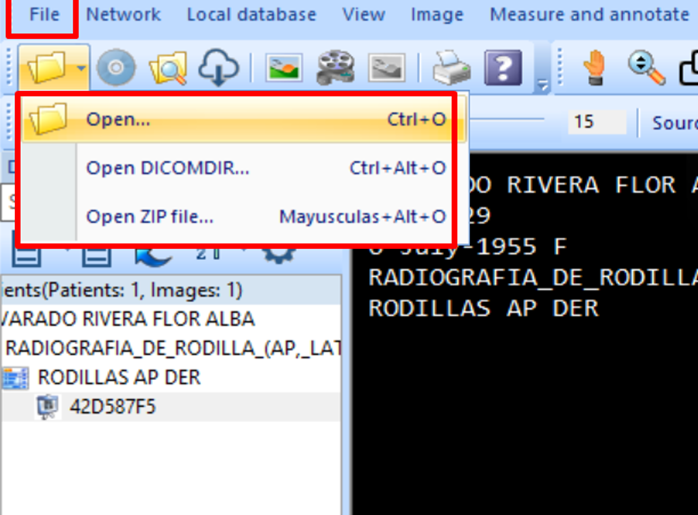Select Open ZIP file... menu entry
Screen dimensions: 698x515
[149, 217]
